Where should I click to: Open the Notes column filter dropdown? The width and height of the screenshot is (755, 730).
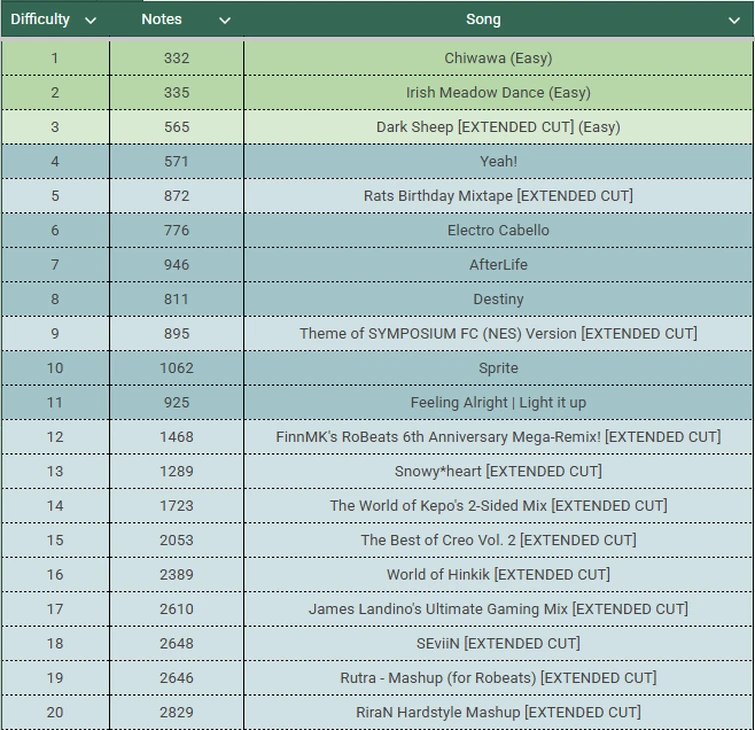(224, 20)
